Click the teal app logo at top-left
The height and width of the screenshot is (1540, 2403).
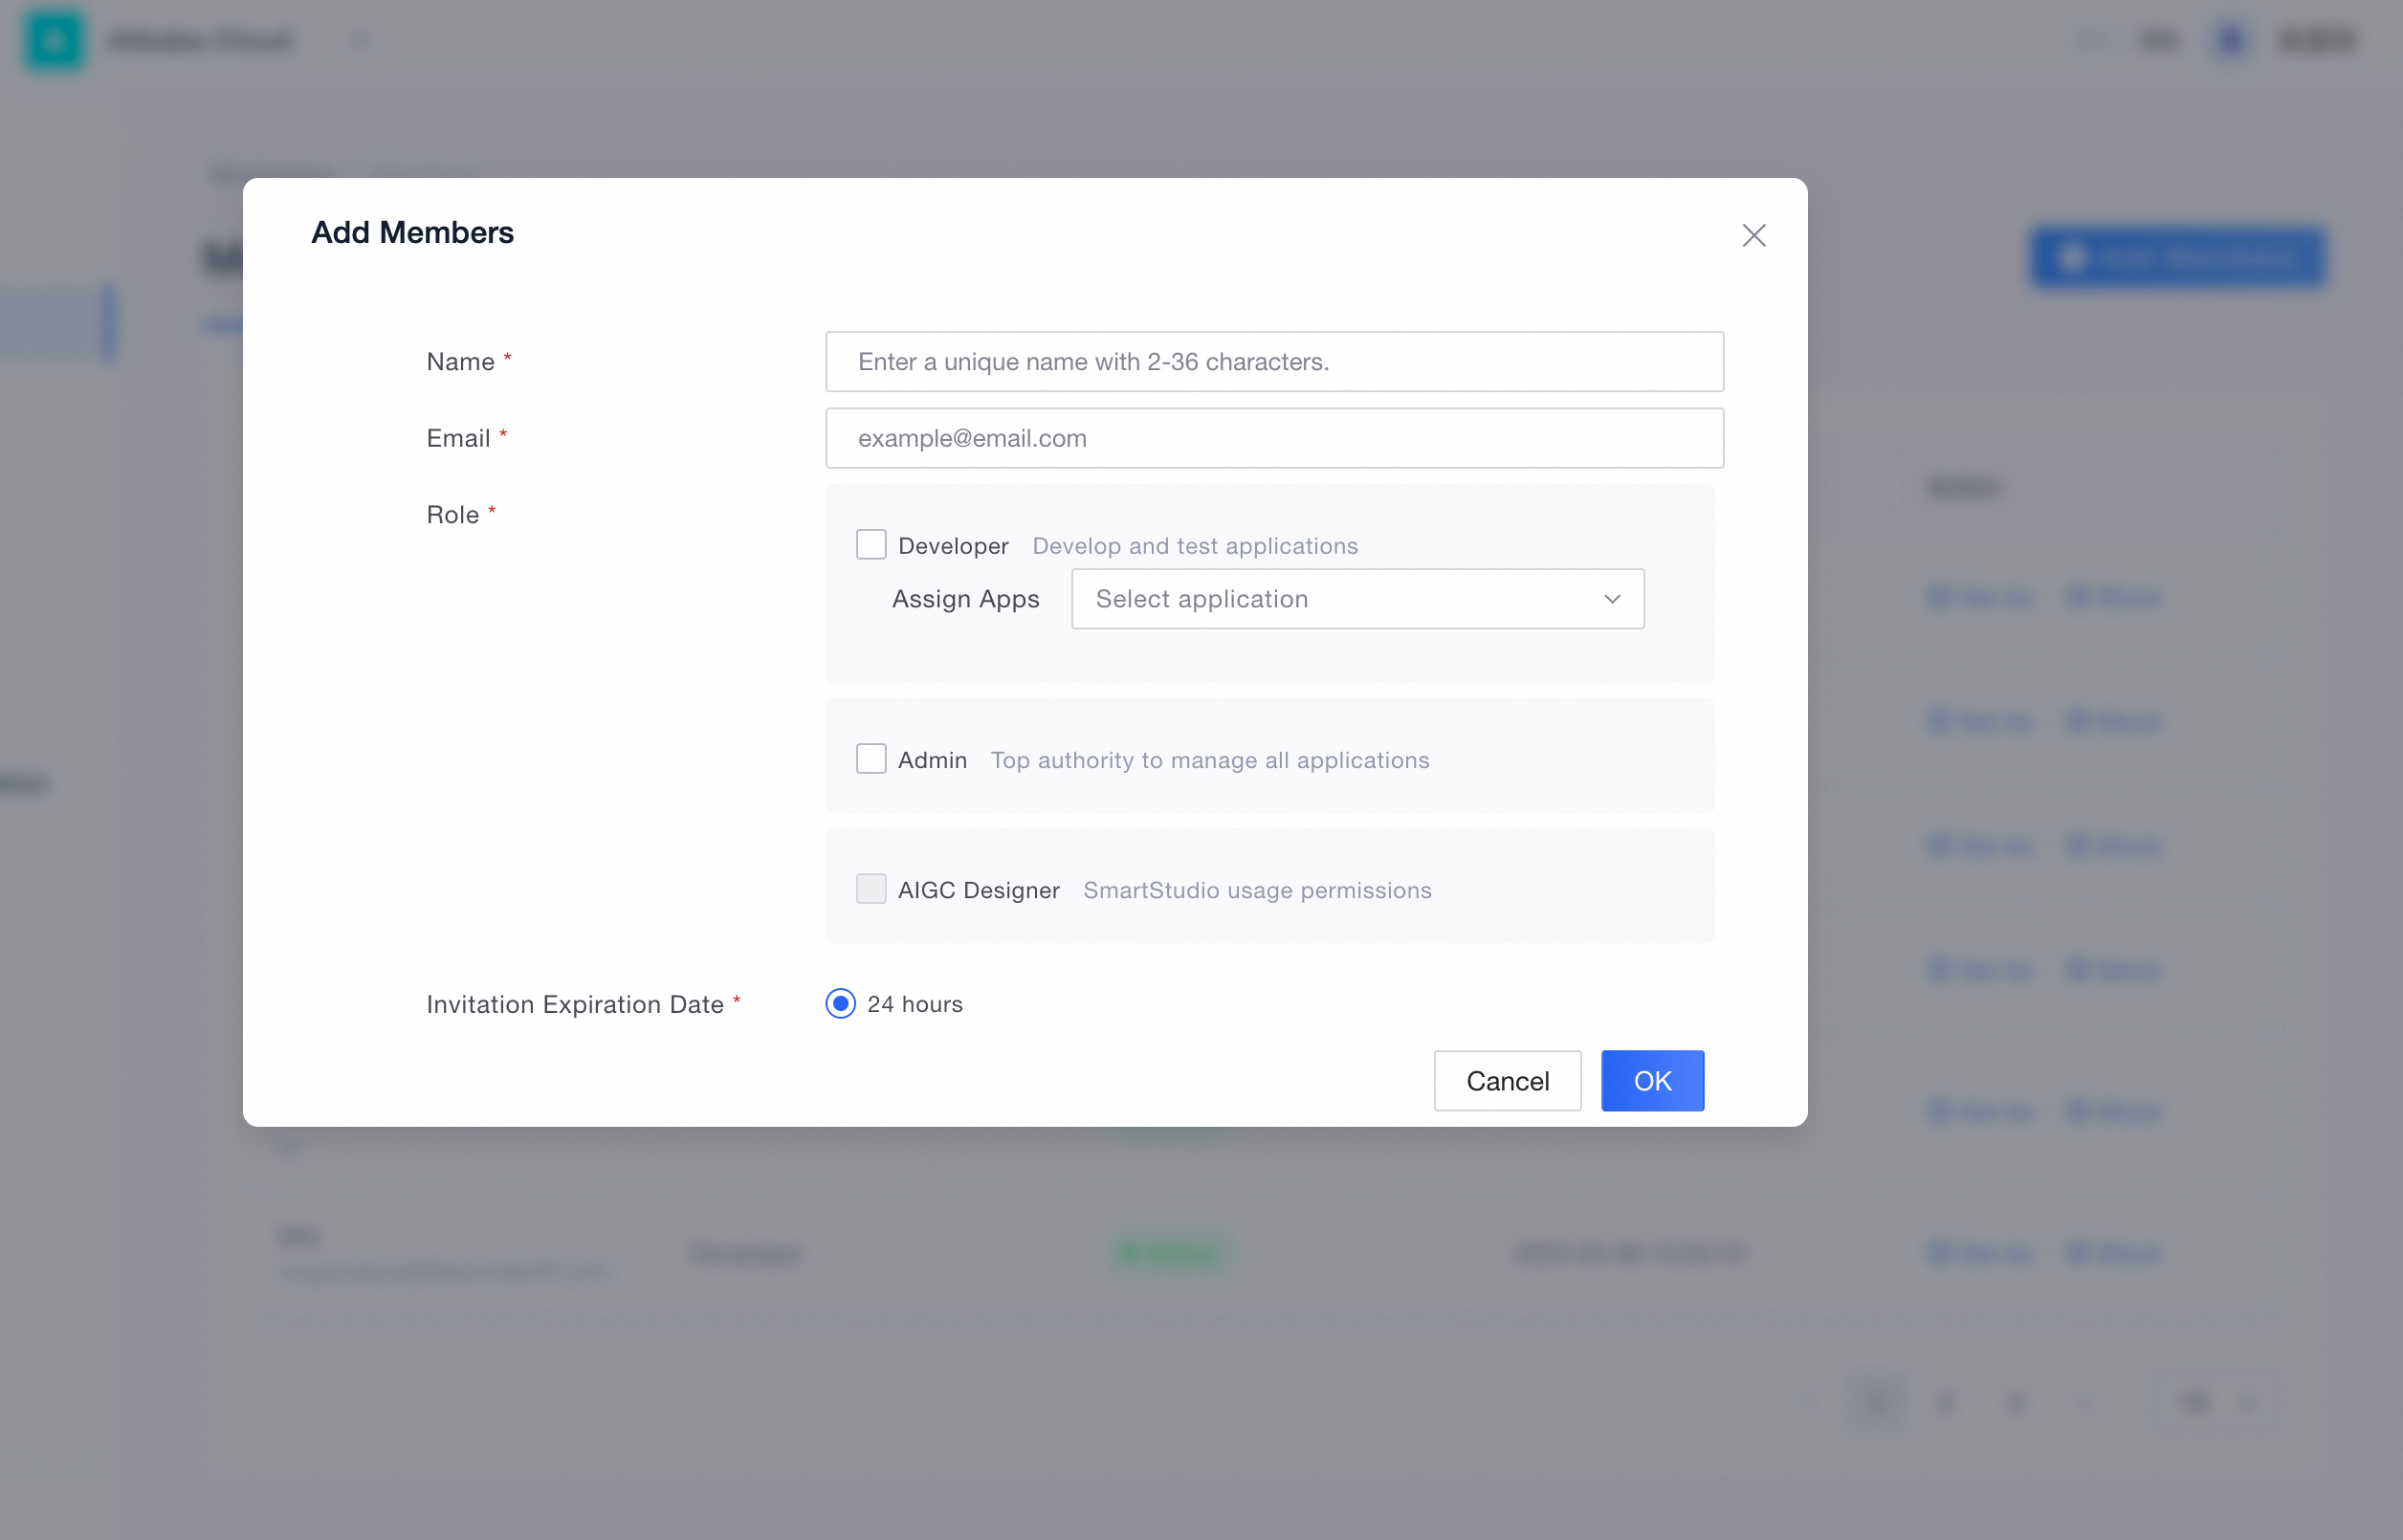pyautogui.click(x=54, y=40)
